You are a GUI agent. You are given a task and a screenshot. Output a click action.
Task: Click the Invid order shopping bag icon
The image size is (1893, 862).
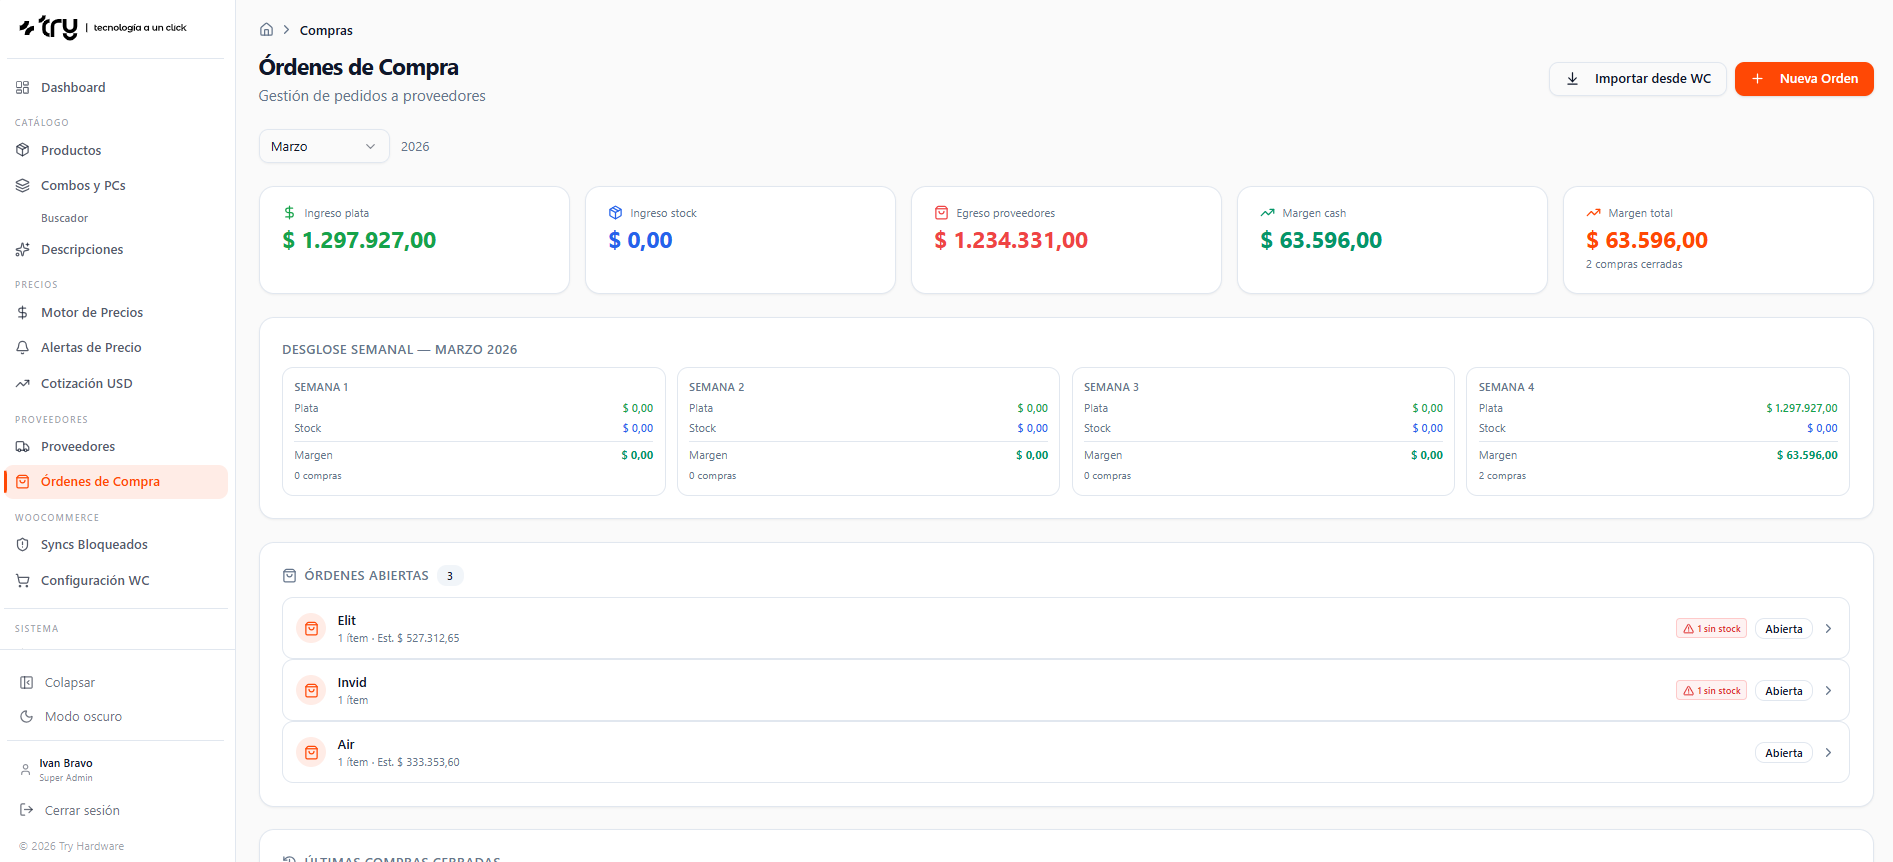(312, 691)
